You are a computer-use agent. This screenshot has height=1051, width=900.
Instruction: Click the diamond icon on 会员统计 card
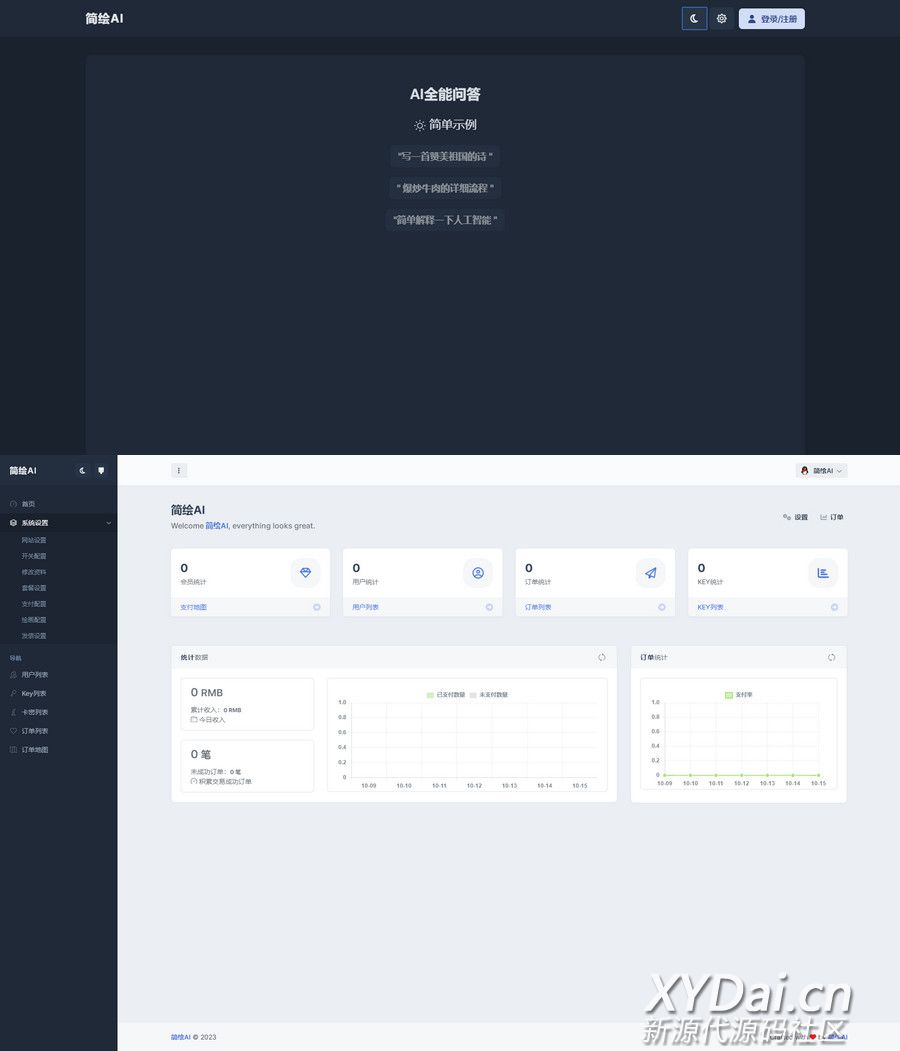click(x=305, y=573)
